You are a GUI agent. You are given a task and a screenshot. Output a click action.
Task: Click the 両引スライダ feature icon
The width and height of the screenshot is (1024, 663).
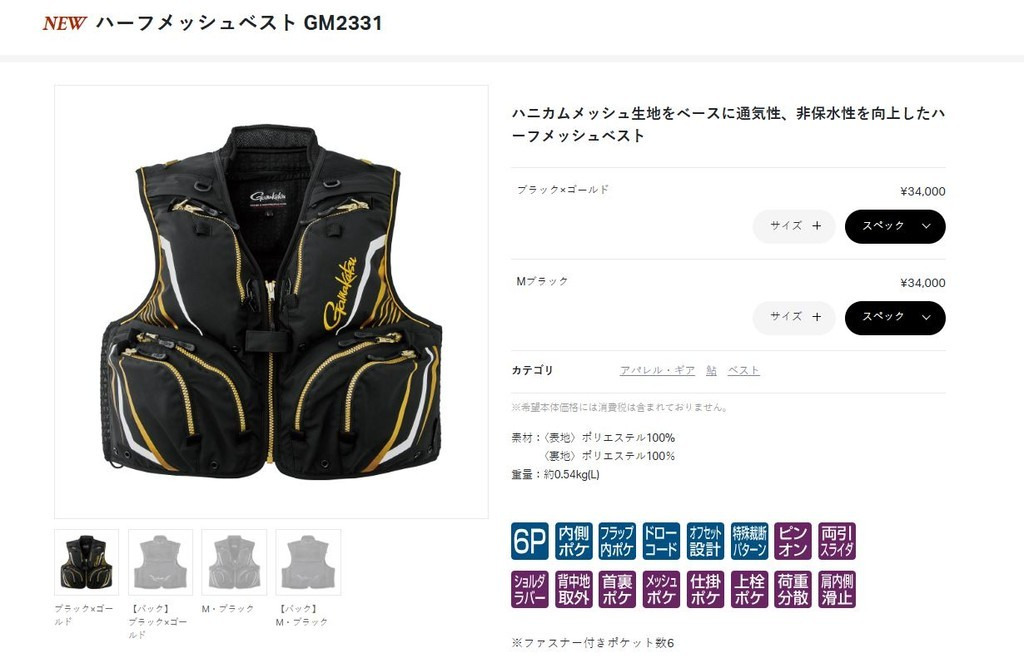(837, 541)
